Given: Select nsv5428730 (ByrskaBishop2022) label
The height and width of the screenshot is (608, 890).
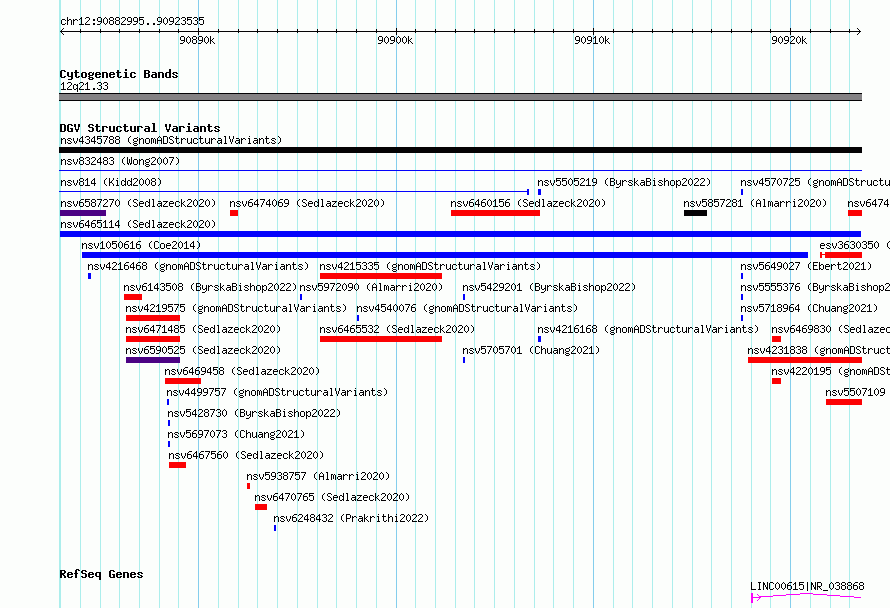Looking at the screenshot, I should (254, 413).
